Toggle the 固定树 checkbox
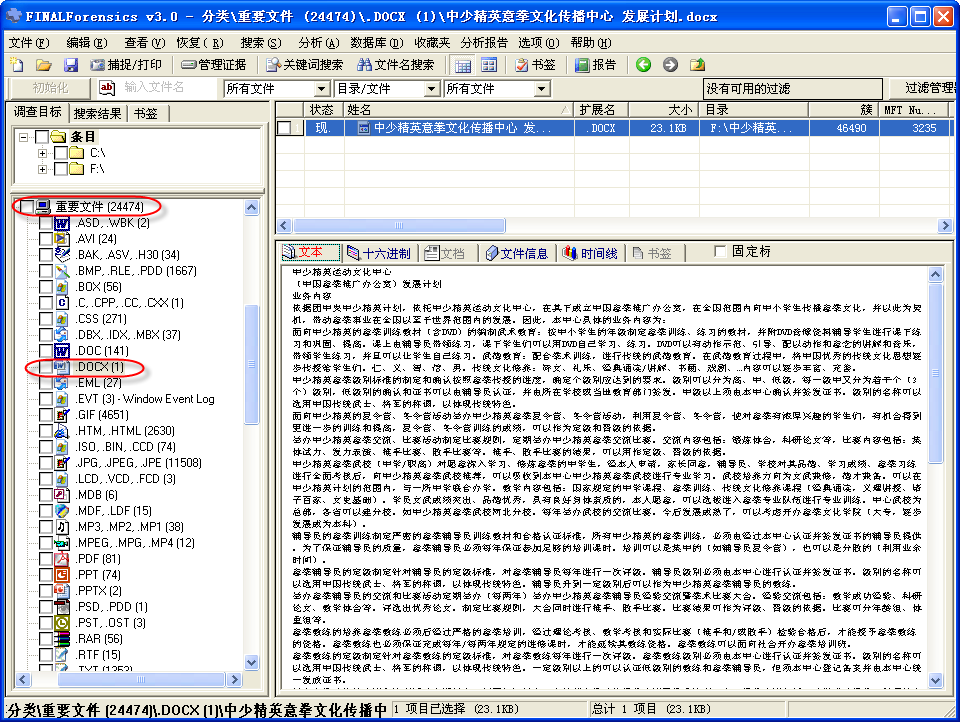This screenshot has width=960, height=722. point(720,252)
